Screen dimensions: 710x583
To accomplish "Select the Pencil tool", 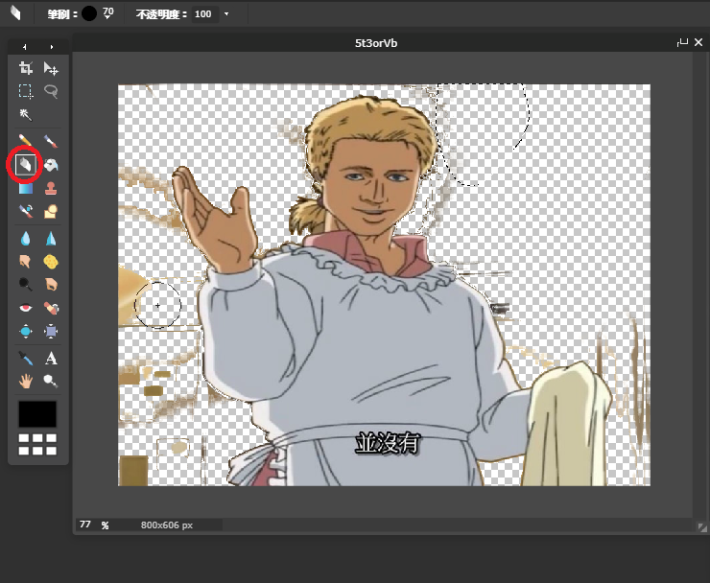I will click(x=25, y=141).
